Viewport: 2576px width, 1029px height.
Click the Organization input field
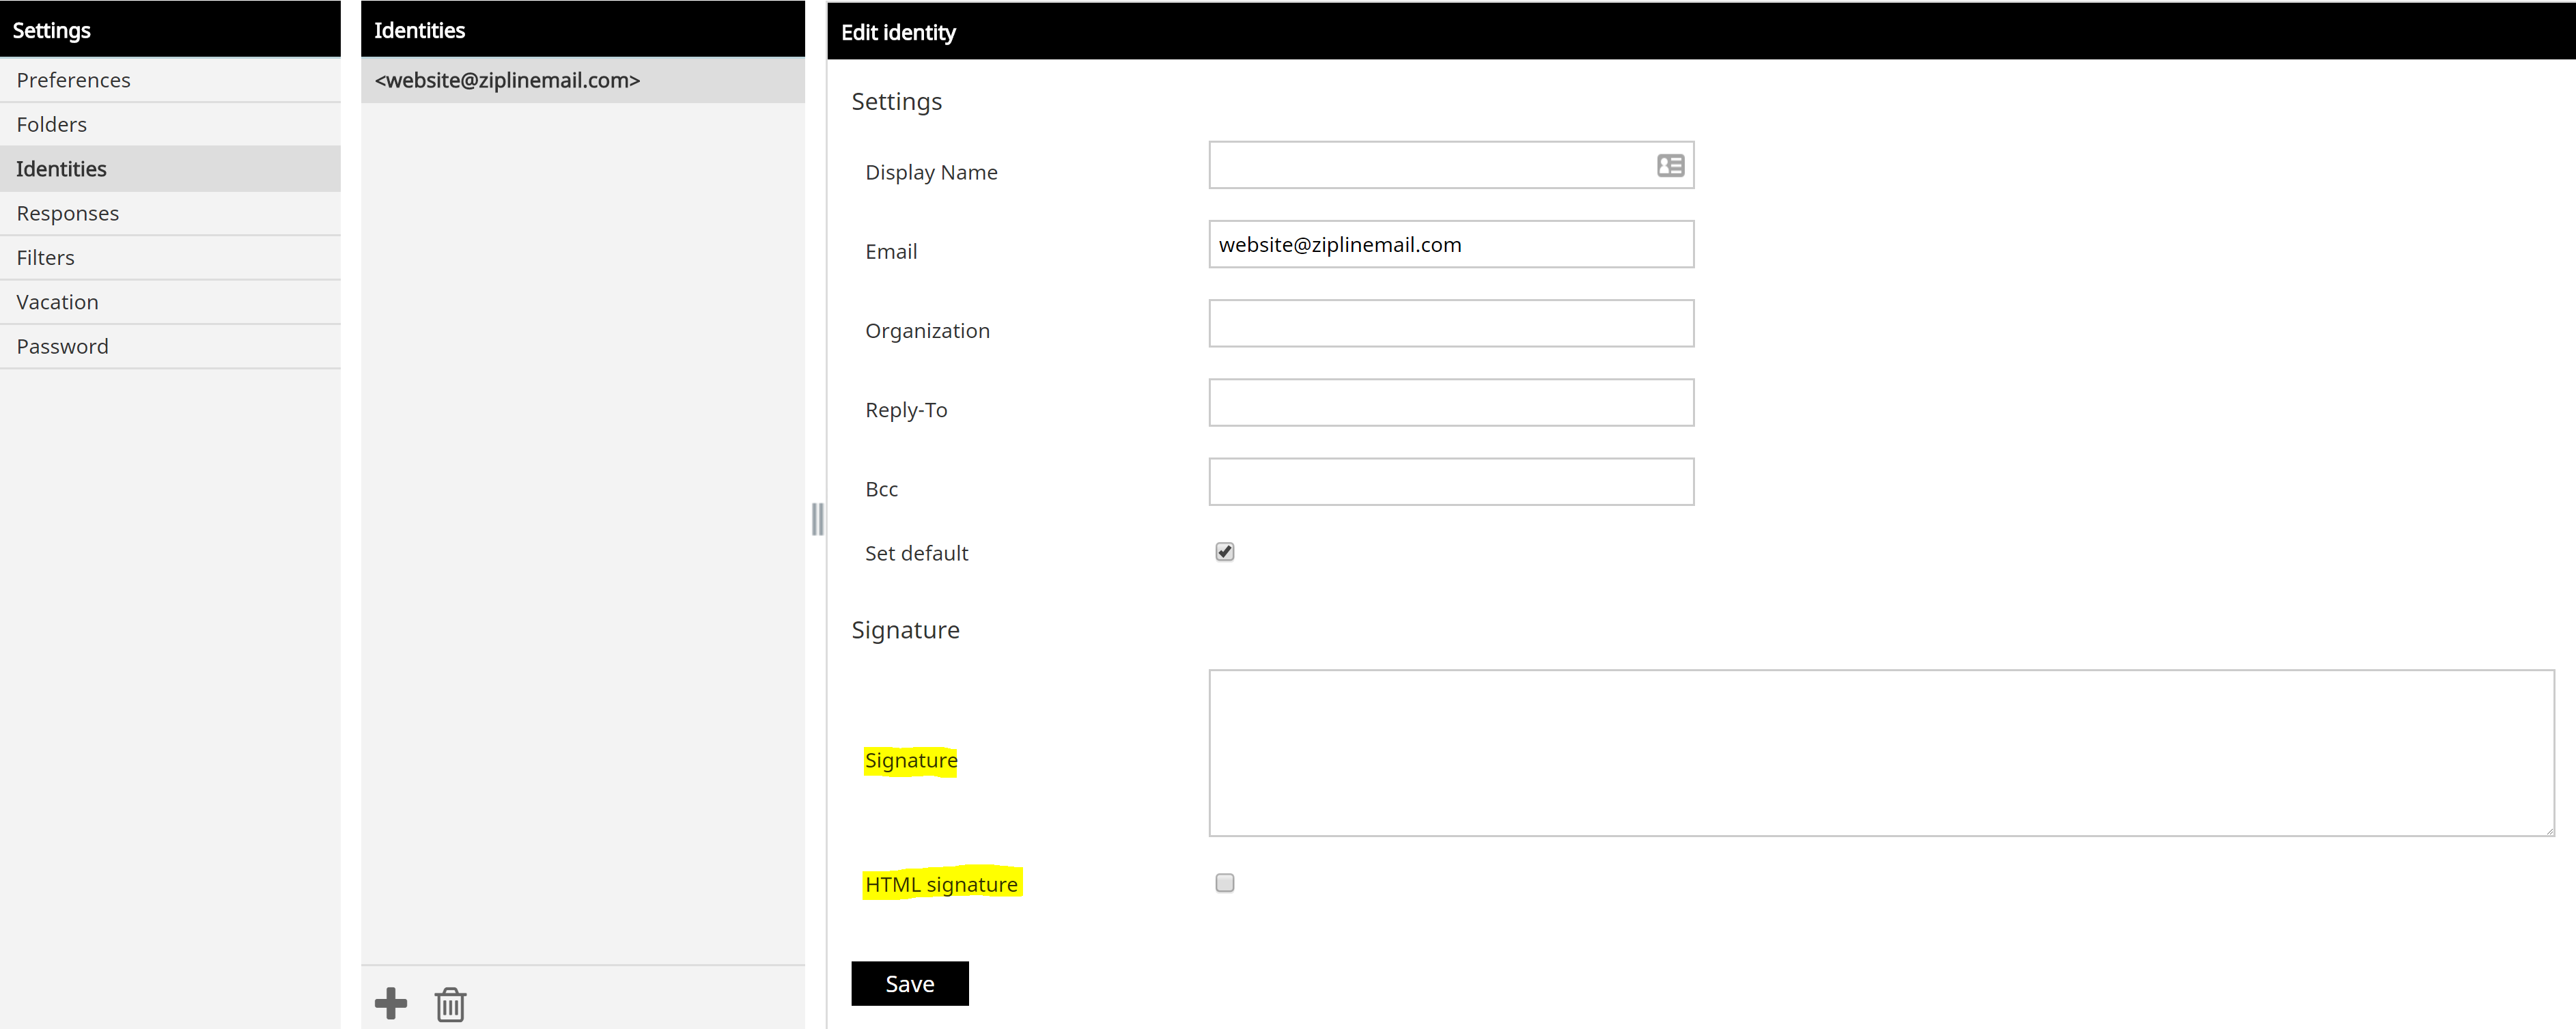[1451, 323]
